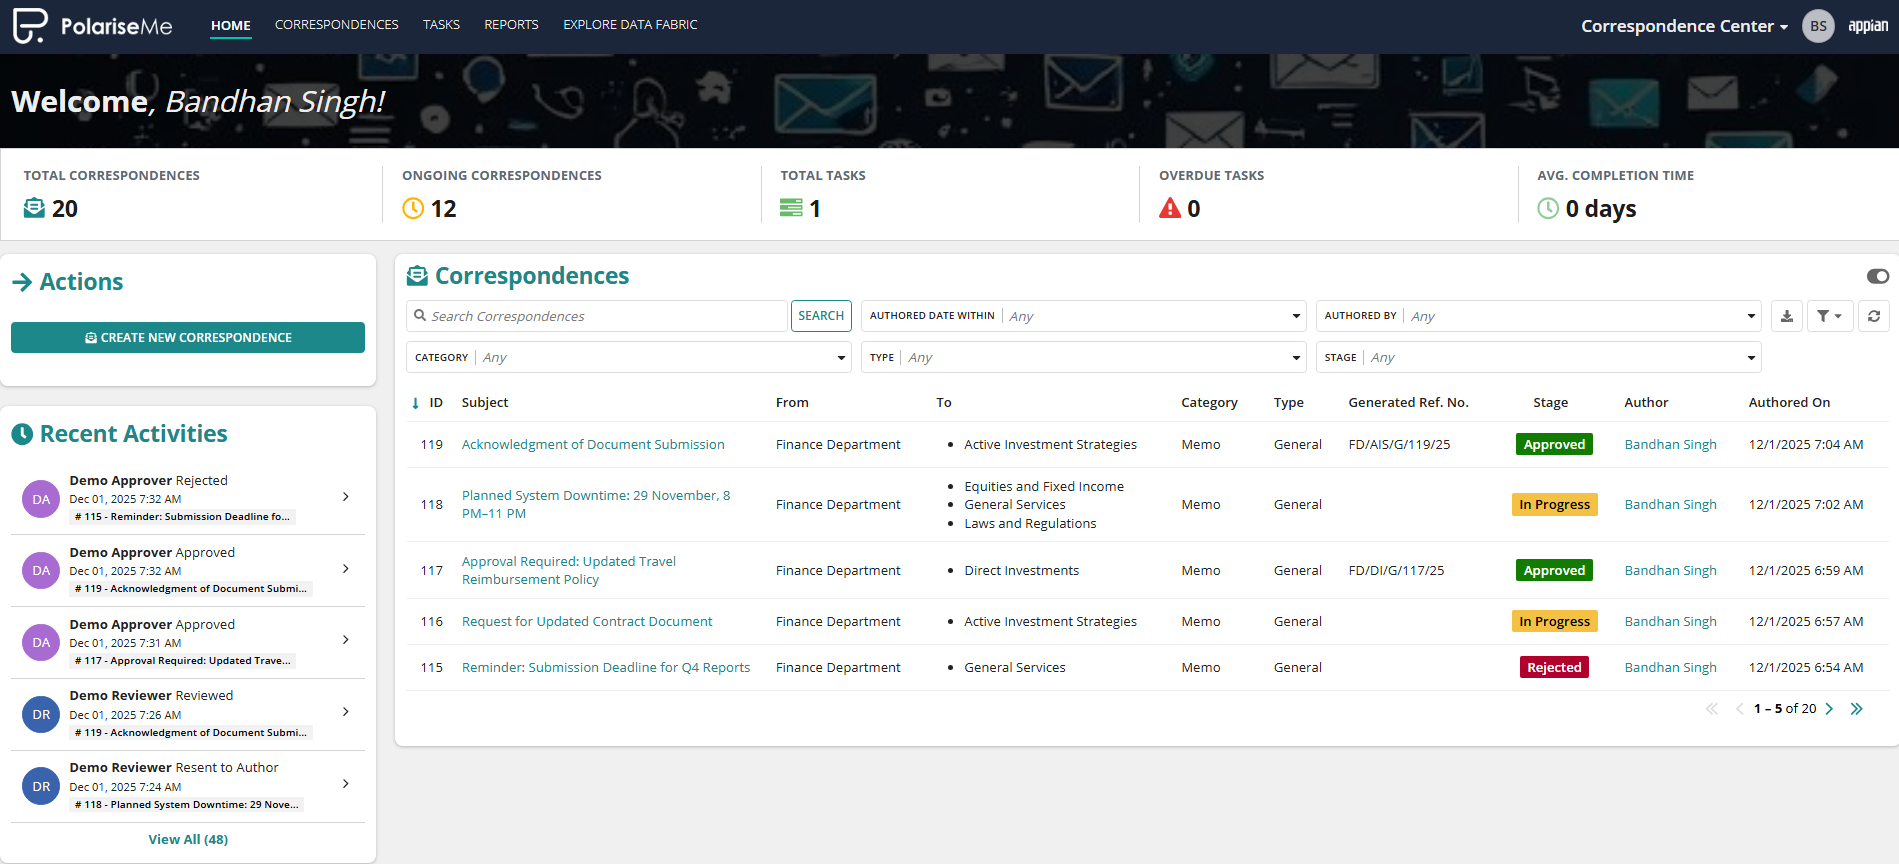Go to next page of correspondences

pos(1829,709)
